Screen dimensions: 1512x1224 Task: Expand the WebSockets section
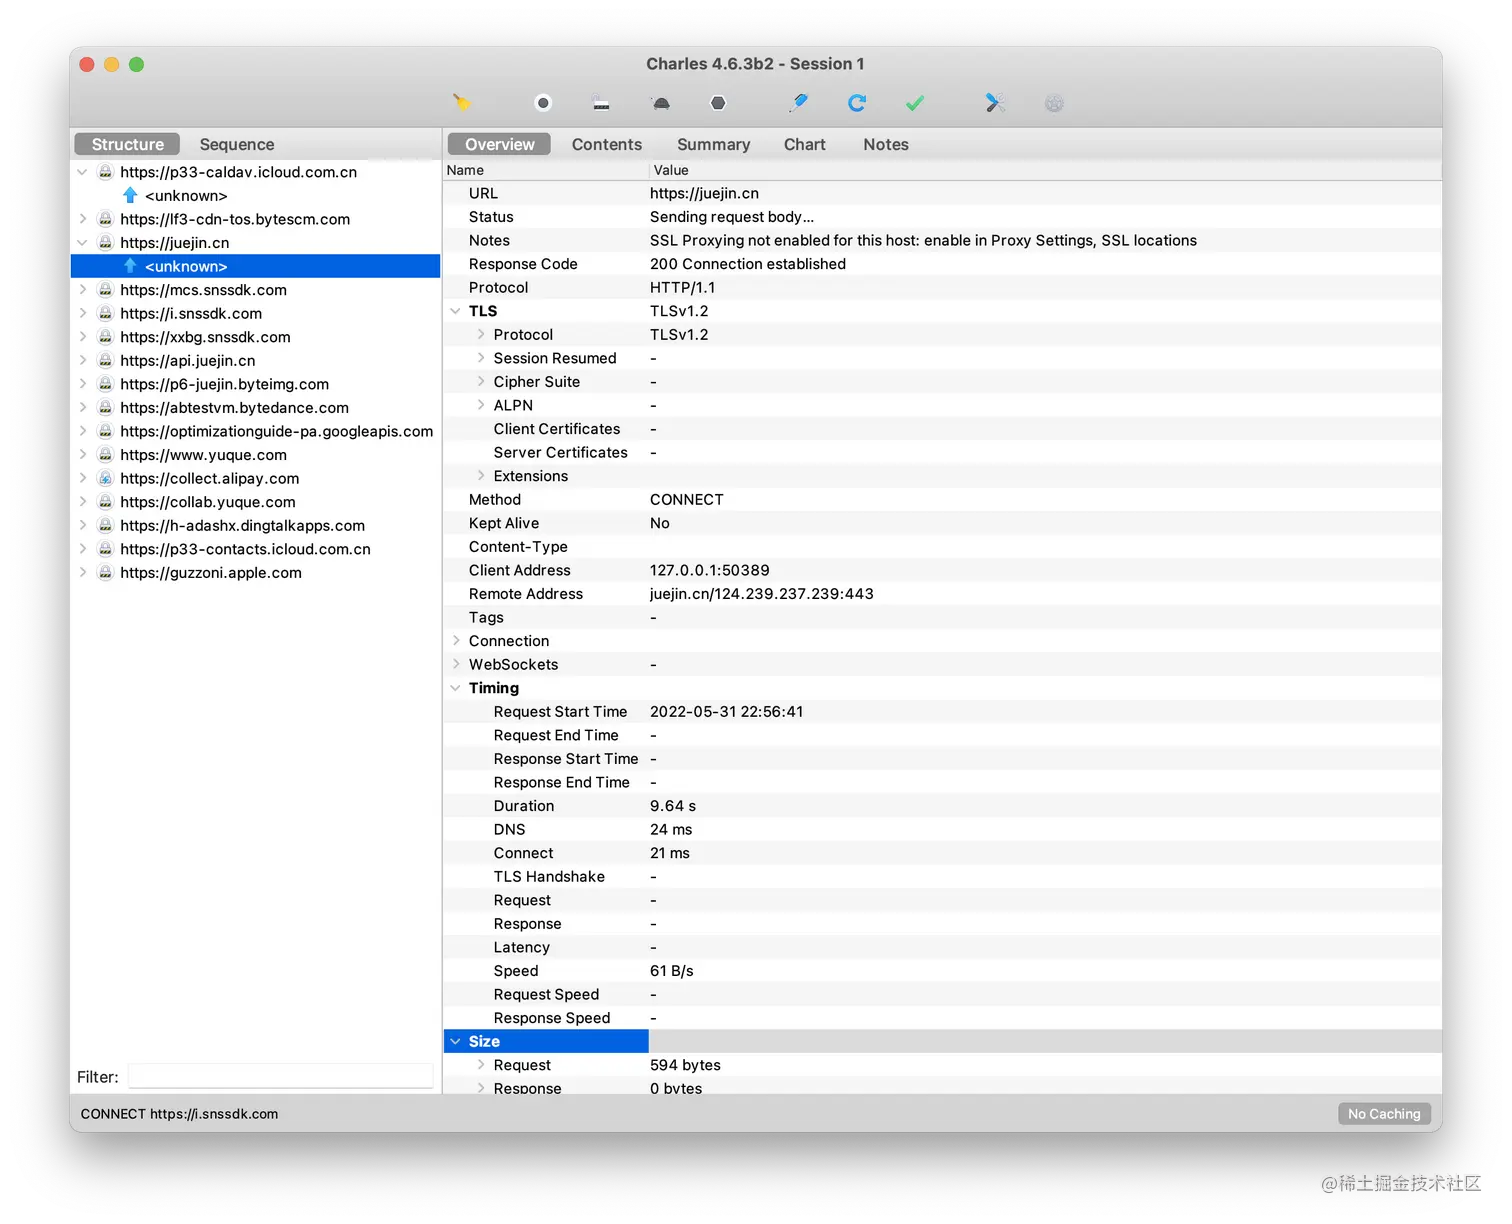(x=456, y=664)
